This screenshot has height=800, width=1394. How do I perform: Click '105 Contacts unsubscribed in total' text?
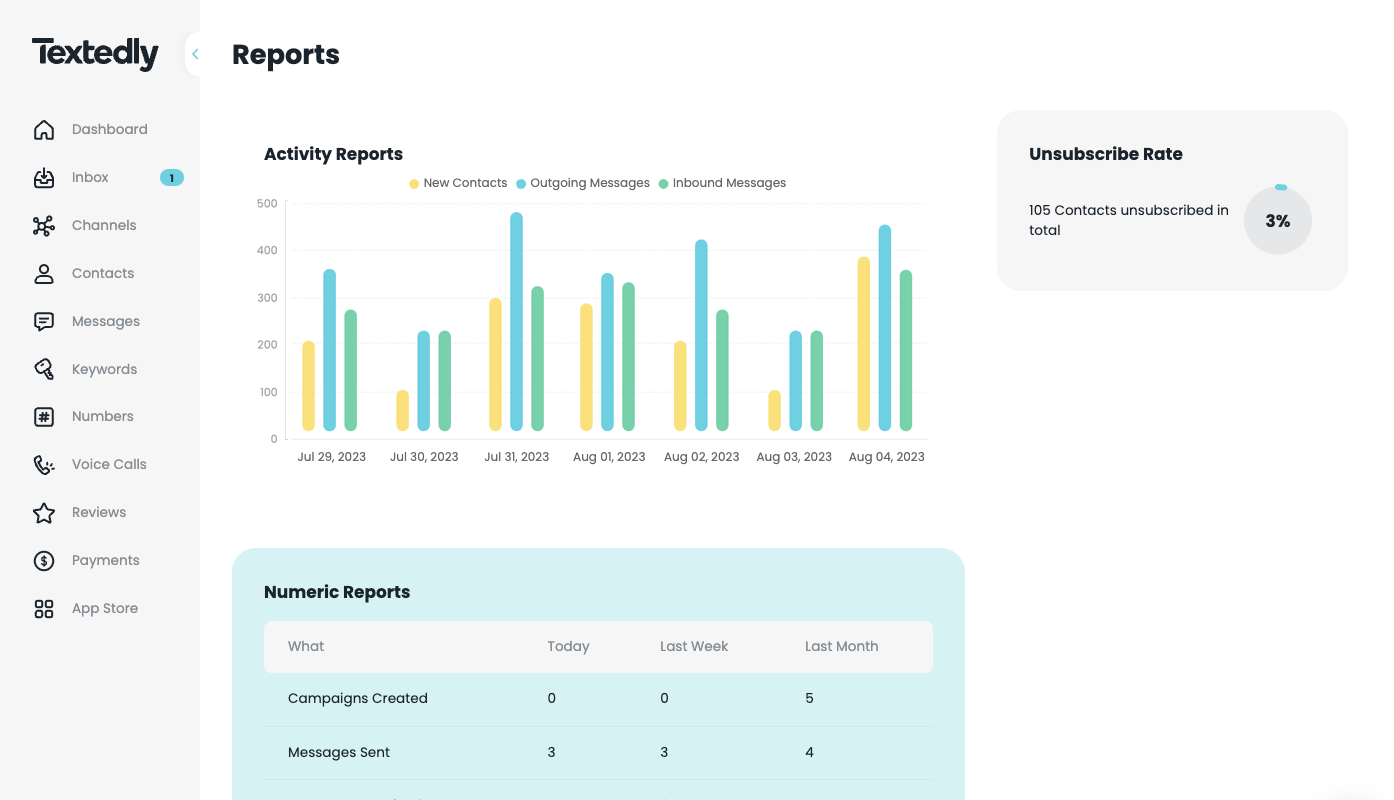[x=1129, y=220]
